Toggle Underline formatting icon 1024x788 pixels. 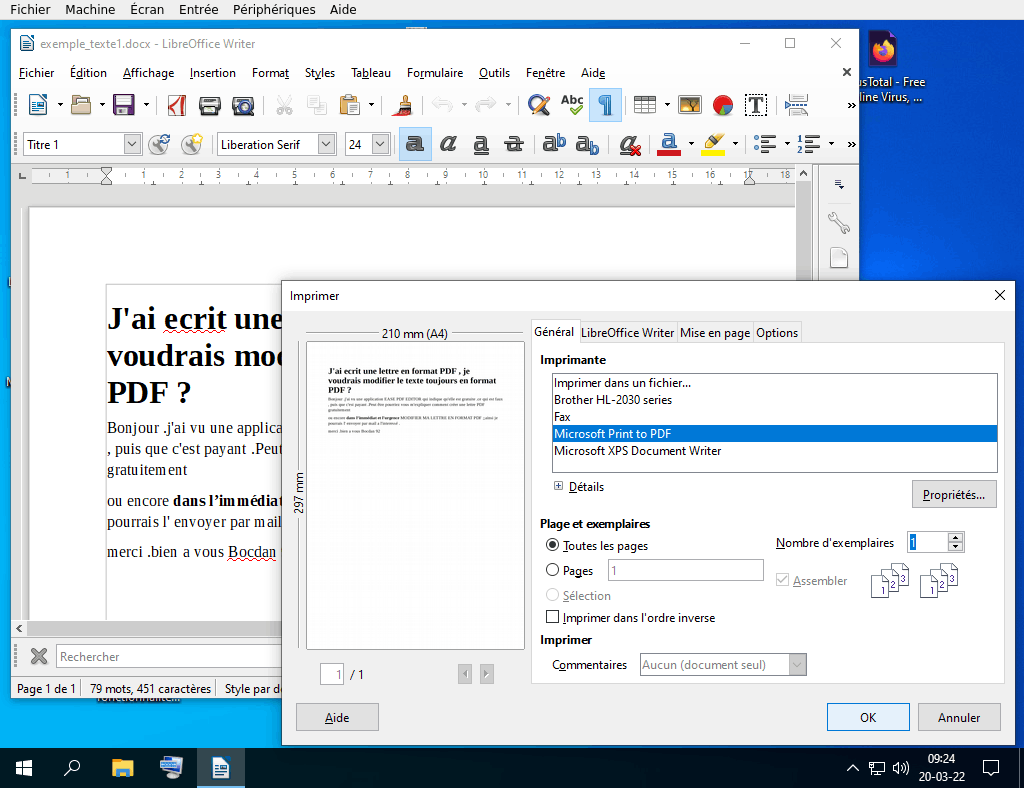coord(481,144)
